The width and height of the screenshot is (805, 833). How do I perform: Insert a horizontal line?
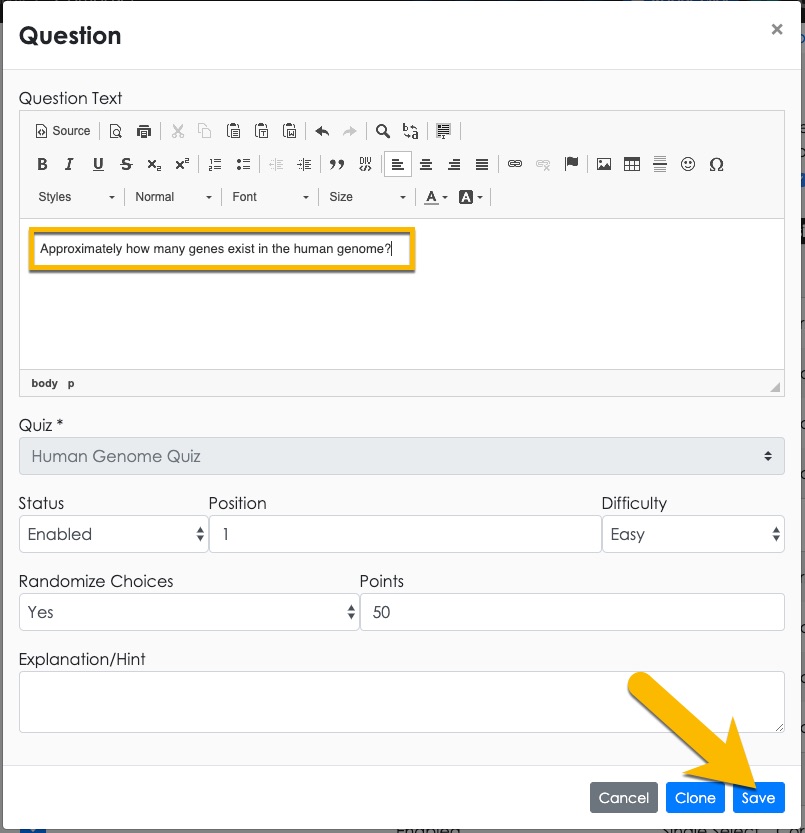click(660, 164)
